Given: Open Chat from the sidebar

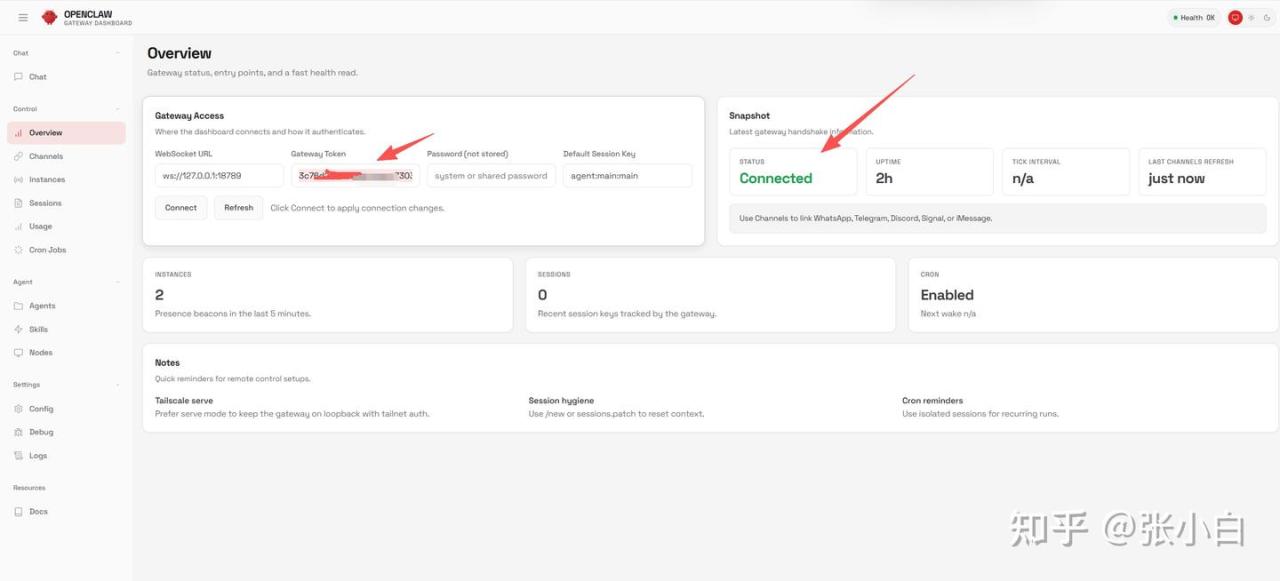Looking at the screenshot, I should coord(37,77).
